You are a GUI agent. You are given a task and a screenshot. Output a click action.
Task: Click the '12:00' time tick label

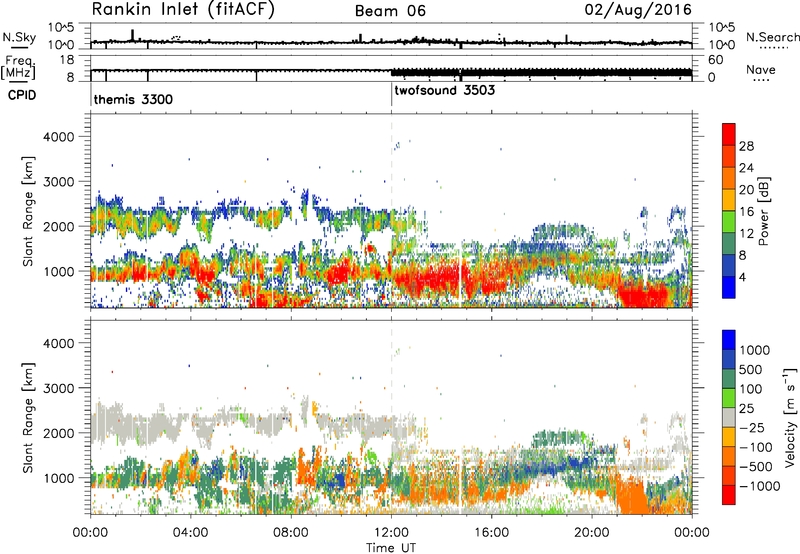tap(391, 533)
